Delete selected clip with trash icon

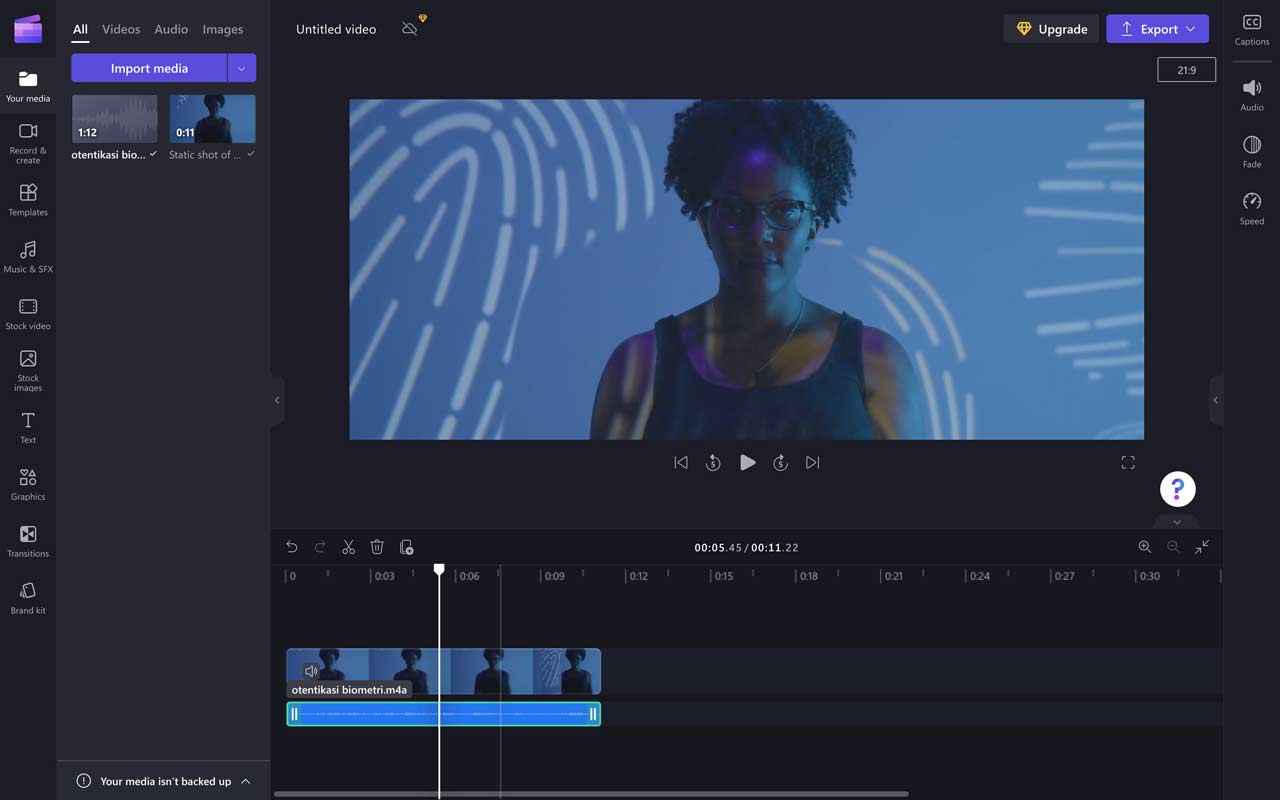[x=377, y=547]
